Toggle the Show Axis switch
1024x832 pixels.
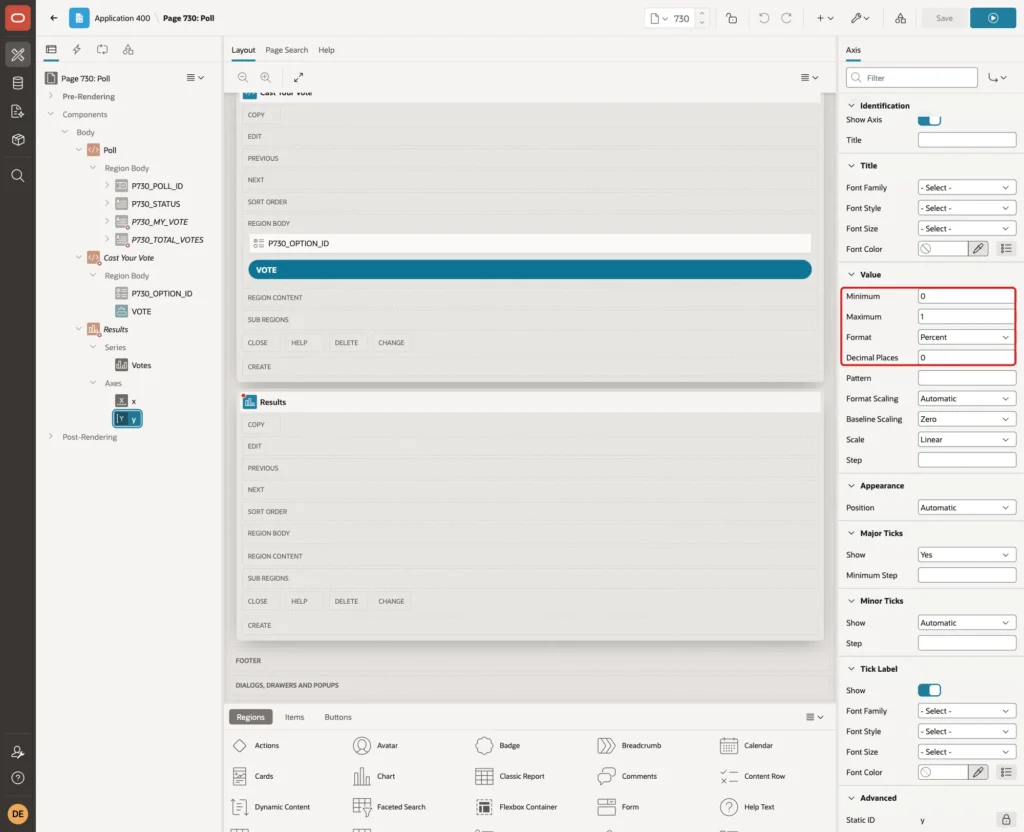pyautogui.click(x=929, y=120)
